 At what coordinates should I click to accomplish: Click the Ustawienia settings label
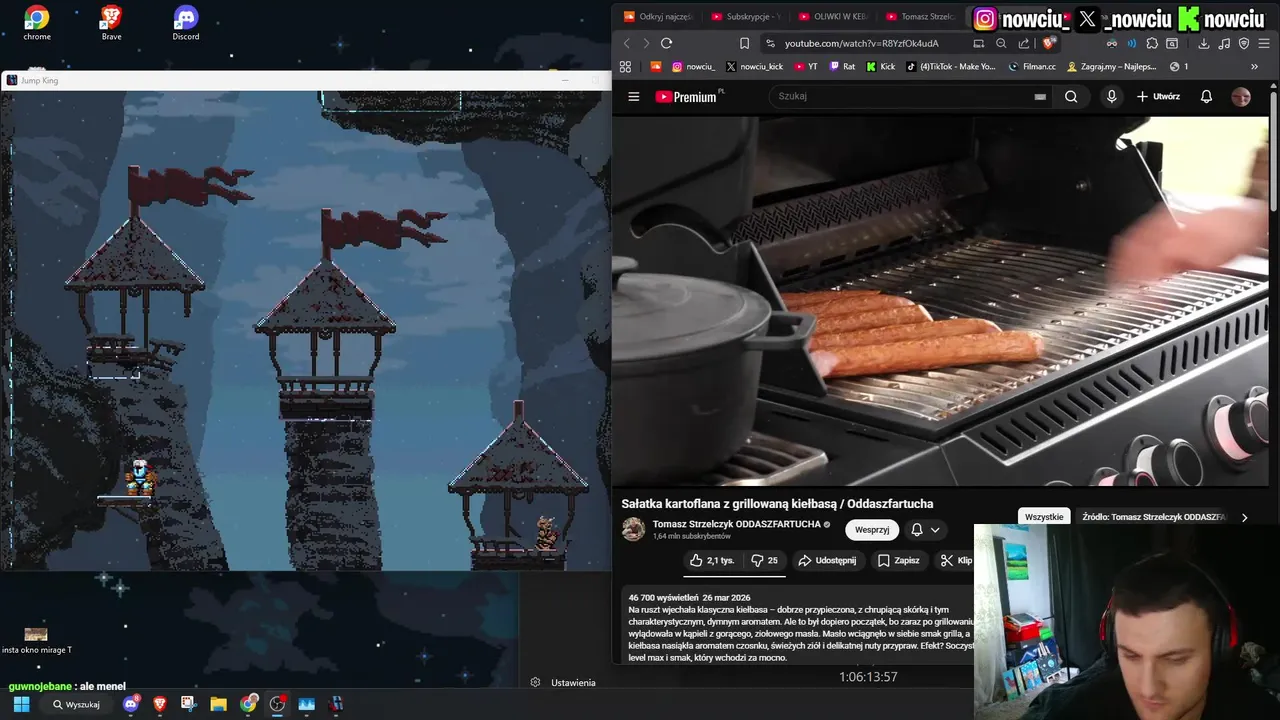(573, 682)
